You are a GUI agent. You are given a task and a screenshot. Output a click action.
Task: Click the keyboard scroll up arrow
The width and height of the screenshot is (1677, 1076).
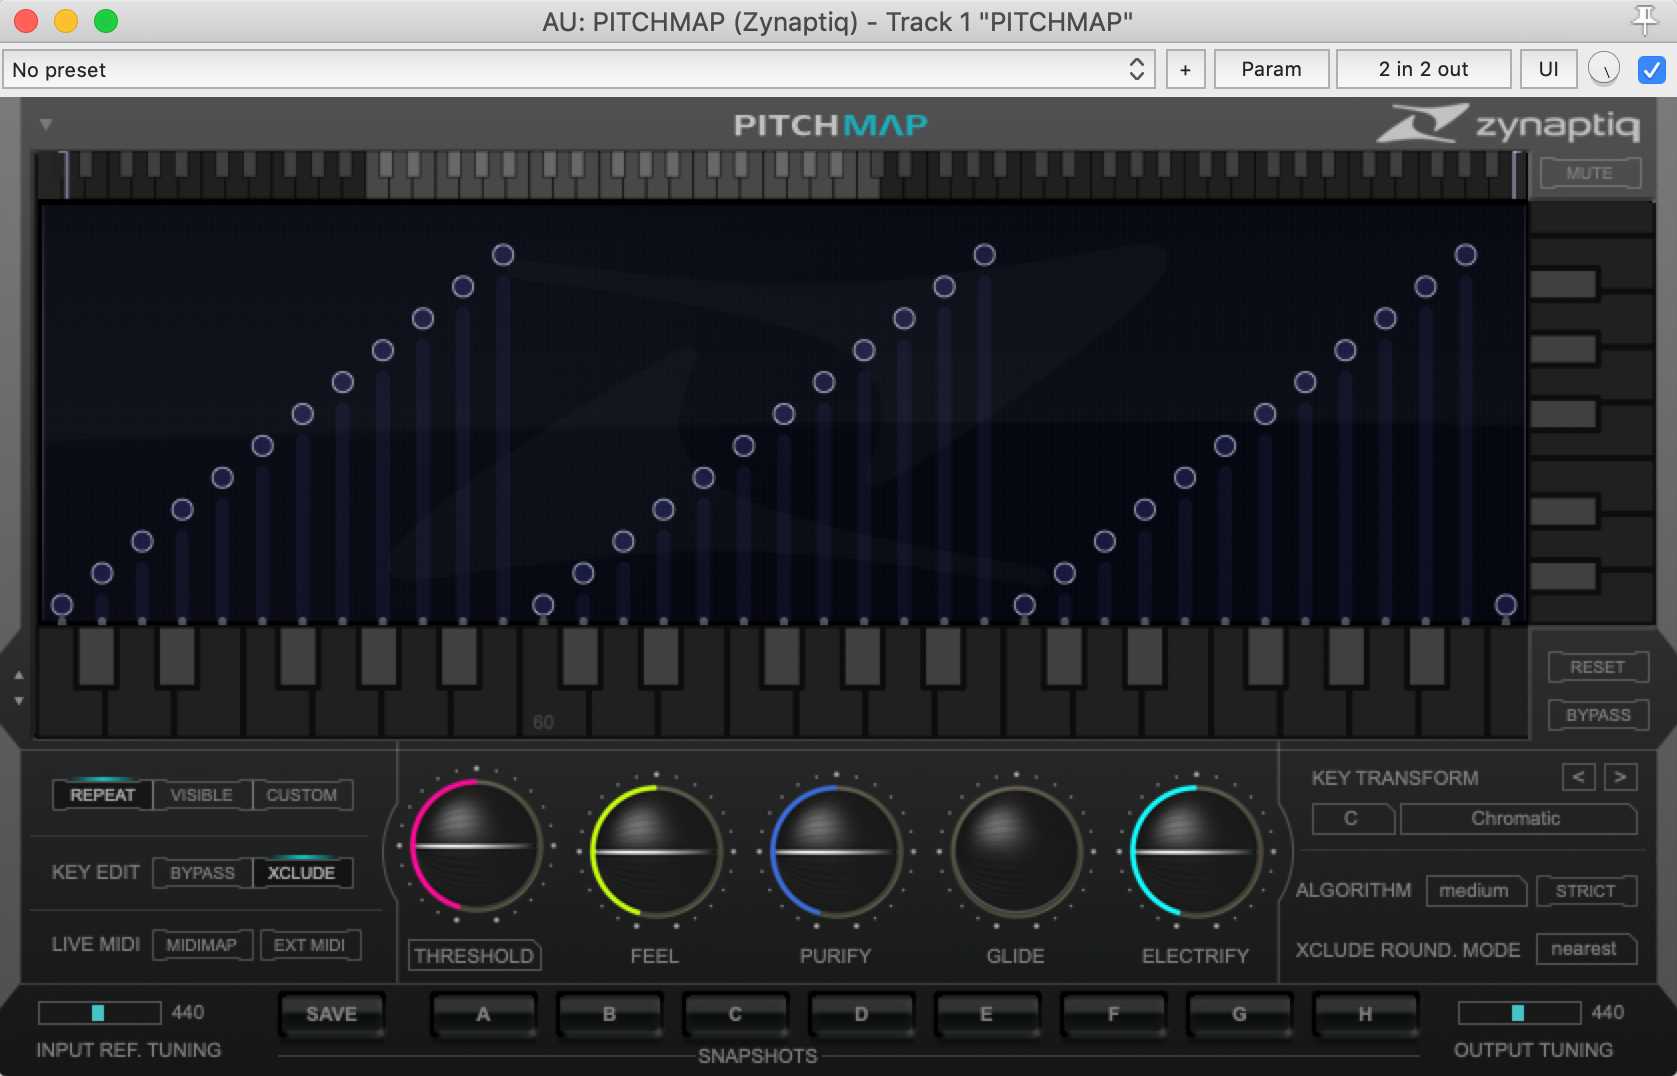19,675
